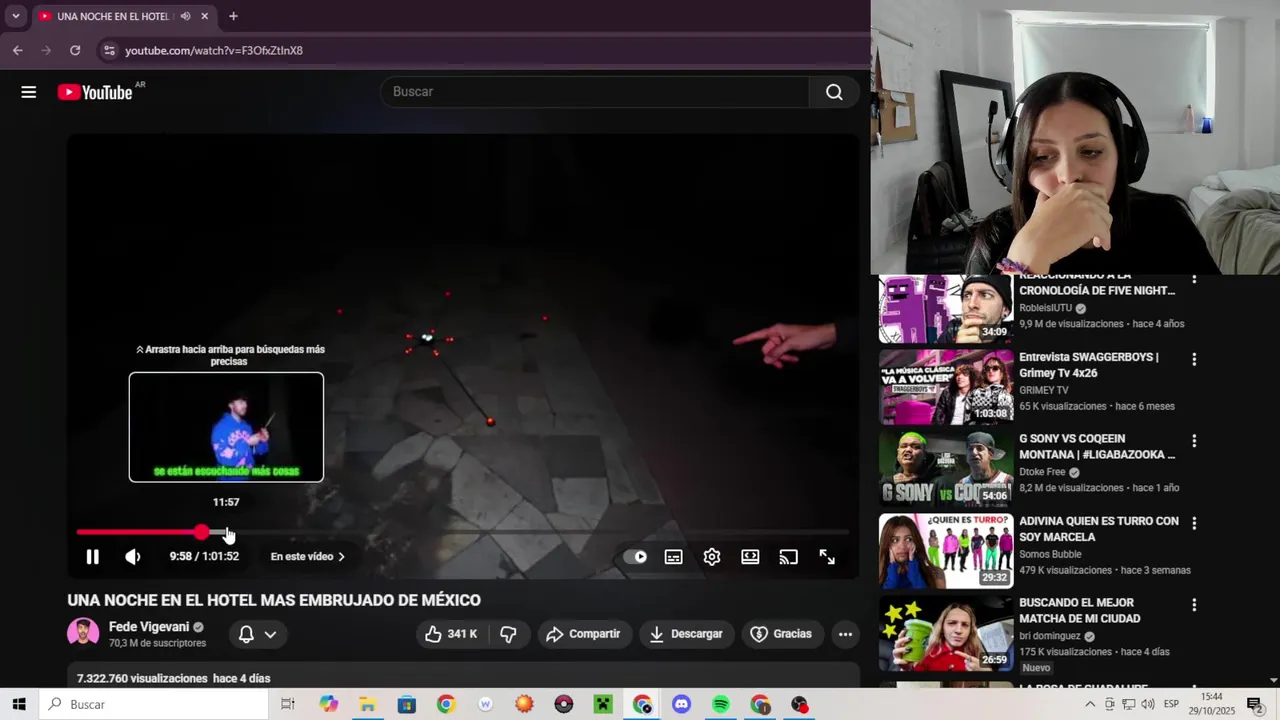Enter fullscreen mode

coord(827,557)
